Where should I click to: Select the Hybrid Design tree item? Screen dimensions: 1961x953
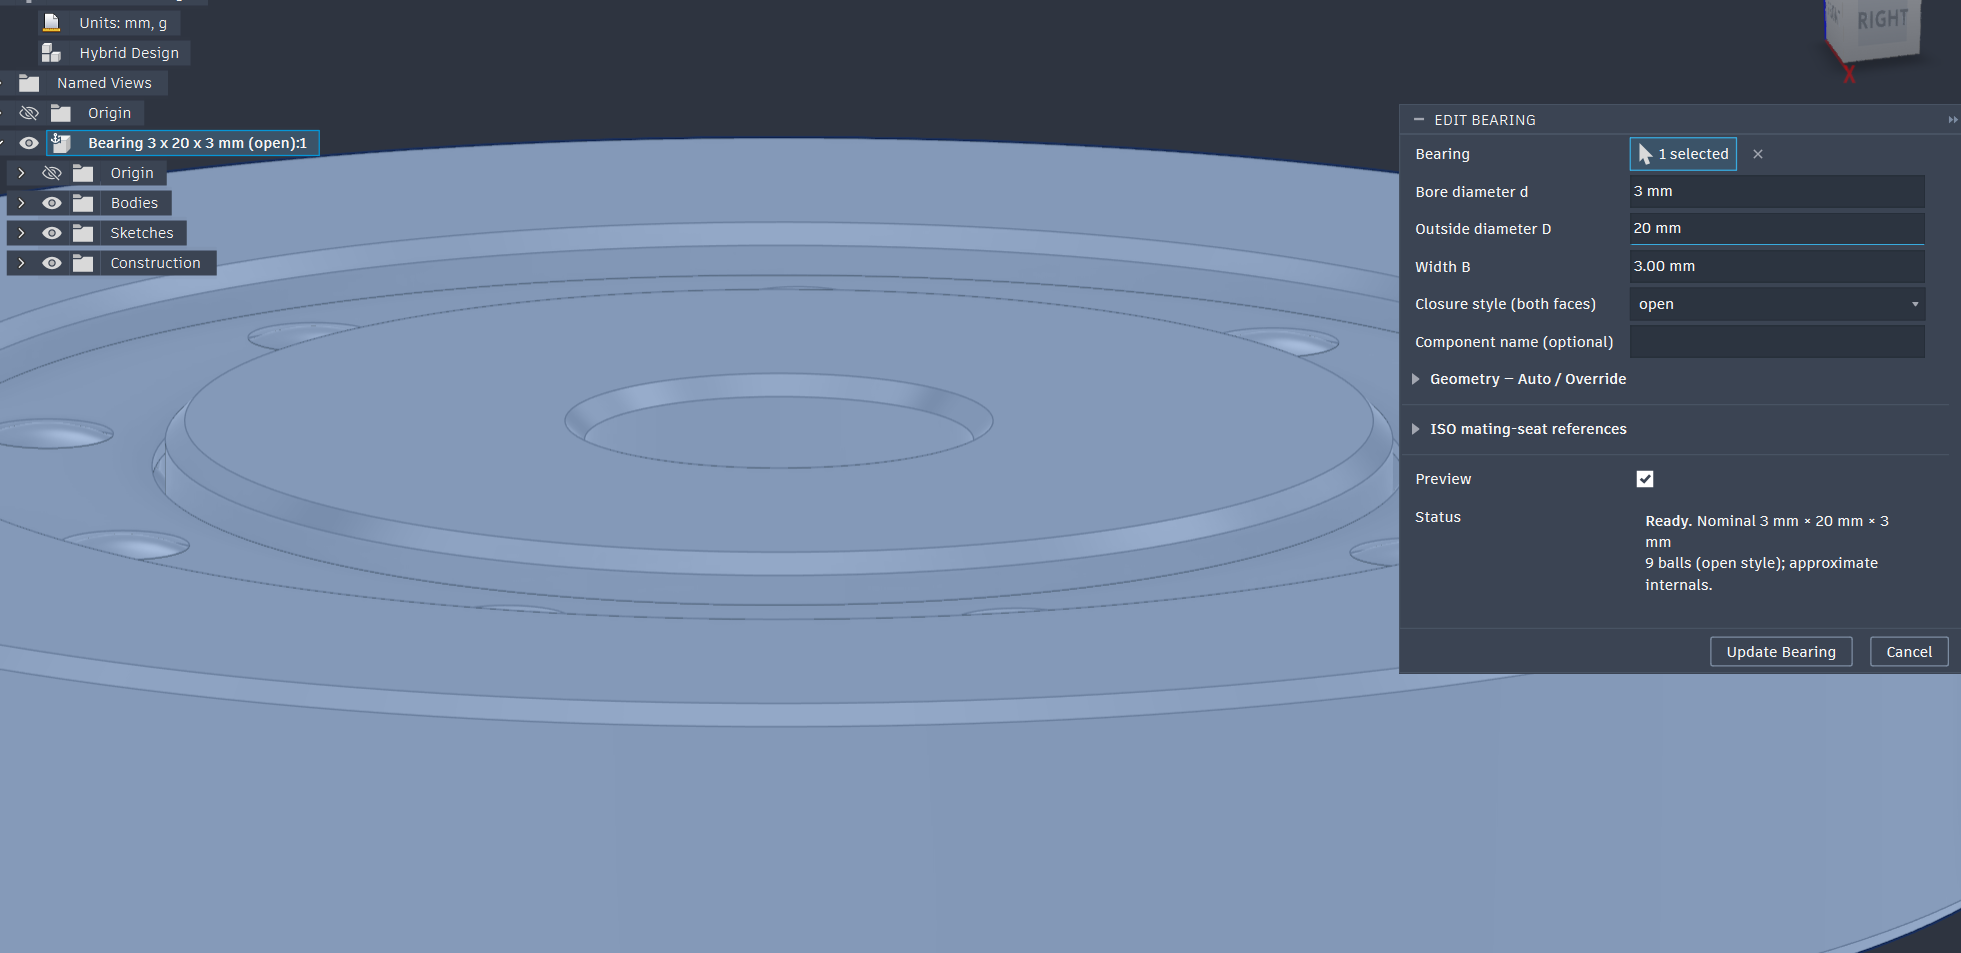coord(129,53)
